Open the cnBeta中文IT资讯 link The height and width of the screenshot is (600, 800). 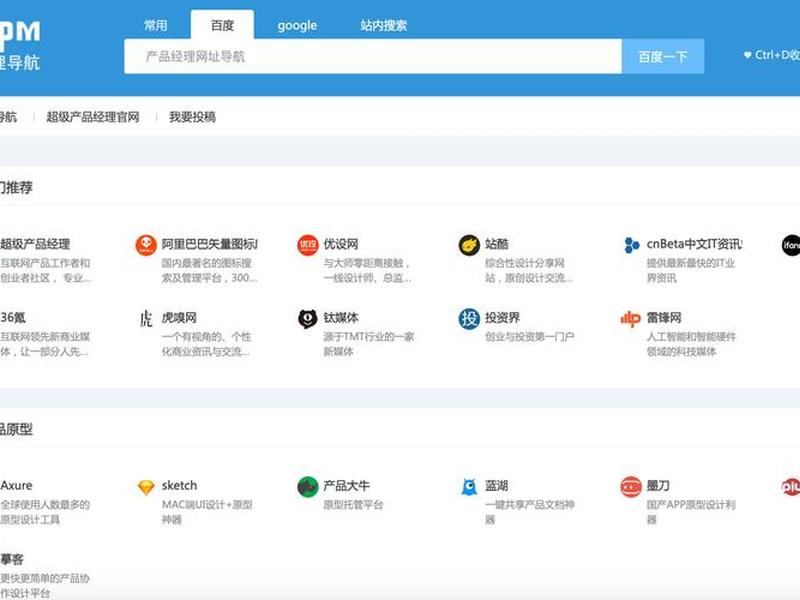point(694,244)
